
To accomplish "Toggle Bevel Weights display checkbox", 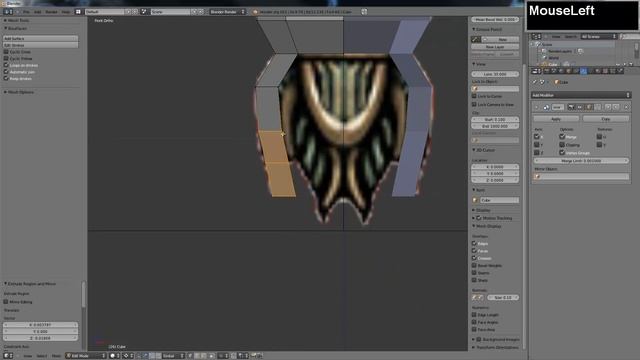I will click(474, 265).
